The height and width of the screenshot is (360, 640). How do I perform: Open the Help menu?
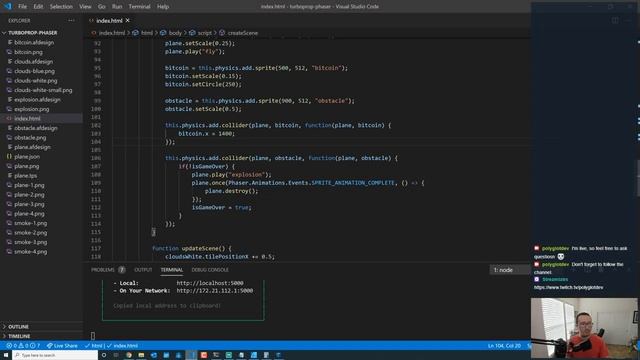(163, 7)
